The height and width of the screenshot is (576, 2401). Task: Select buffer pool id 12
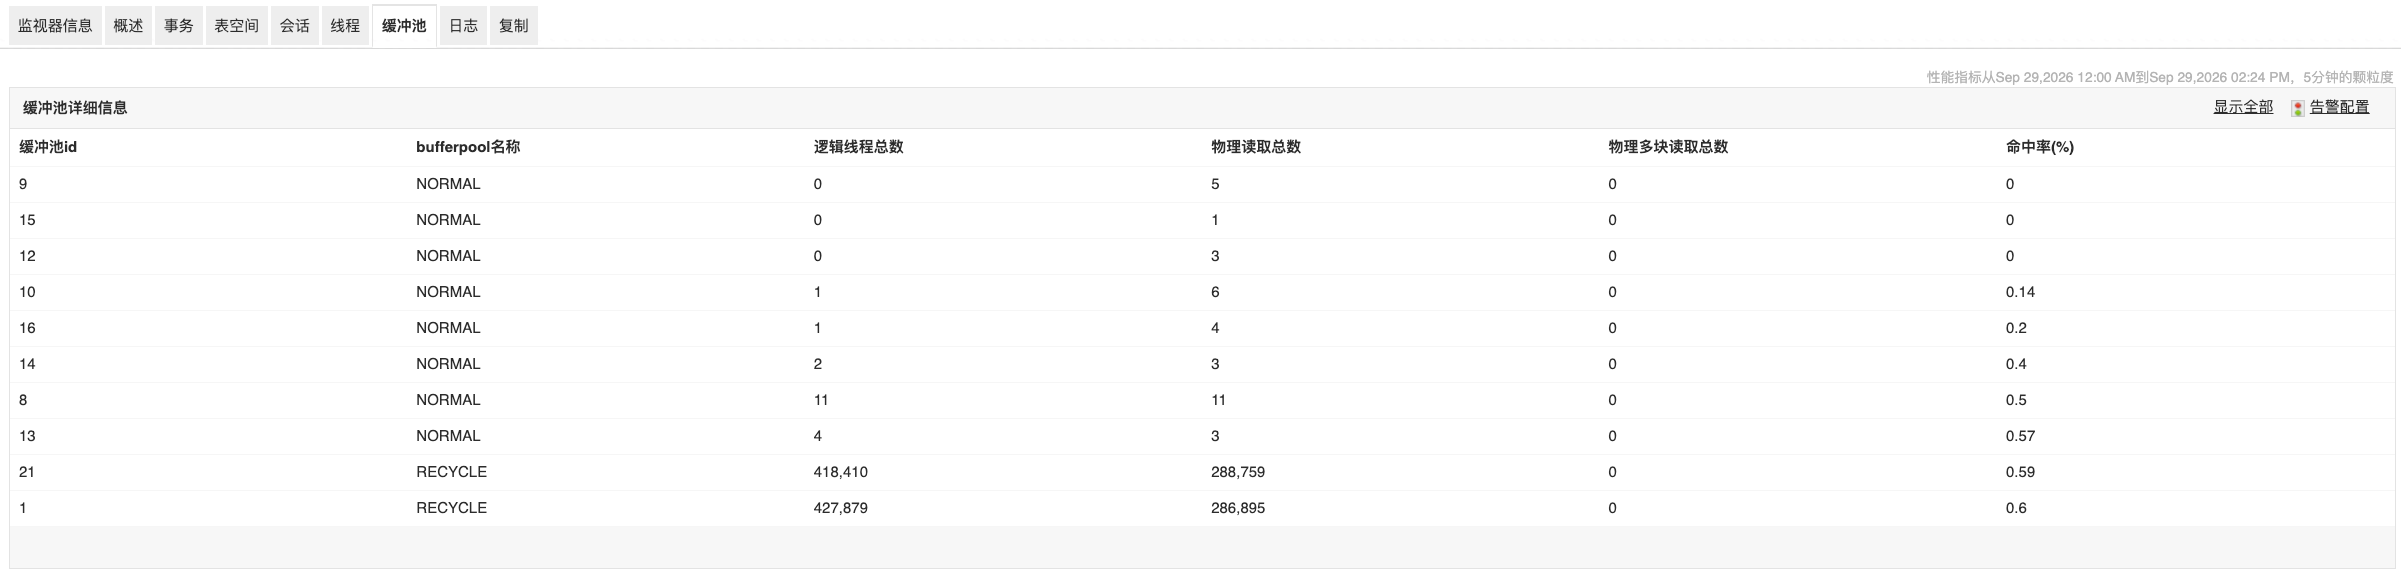point(27,256)
